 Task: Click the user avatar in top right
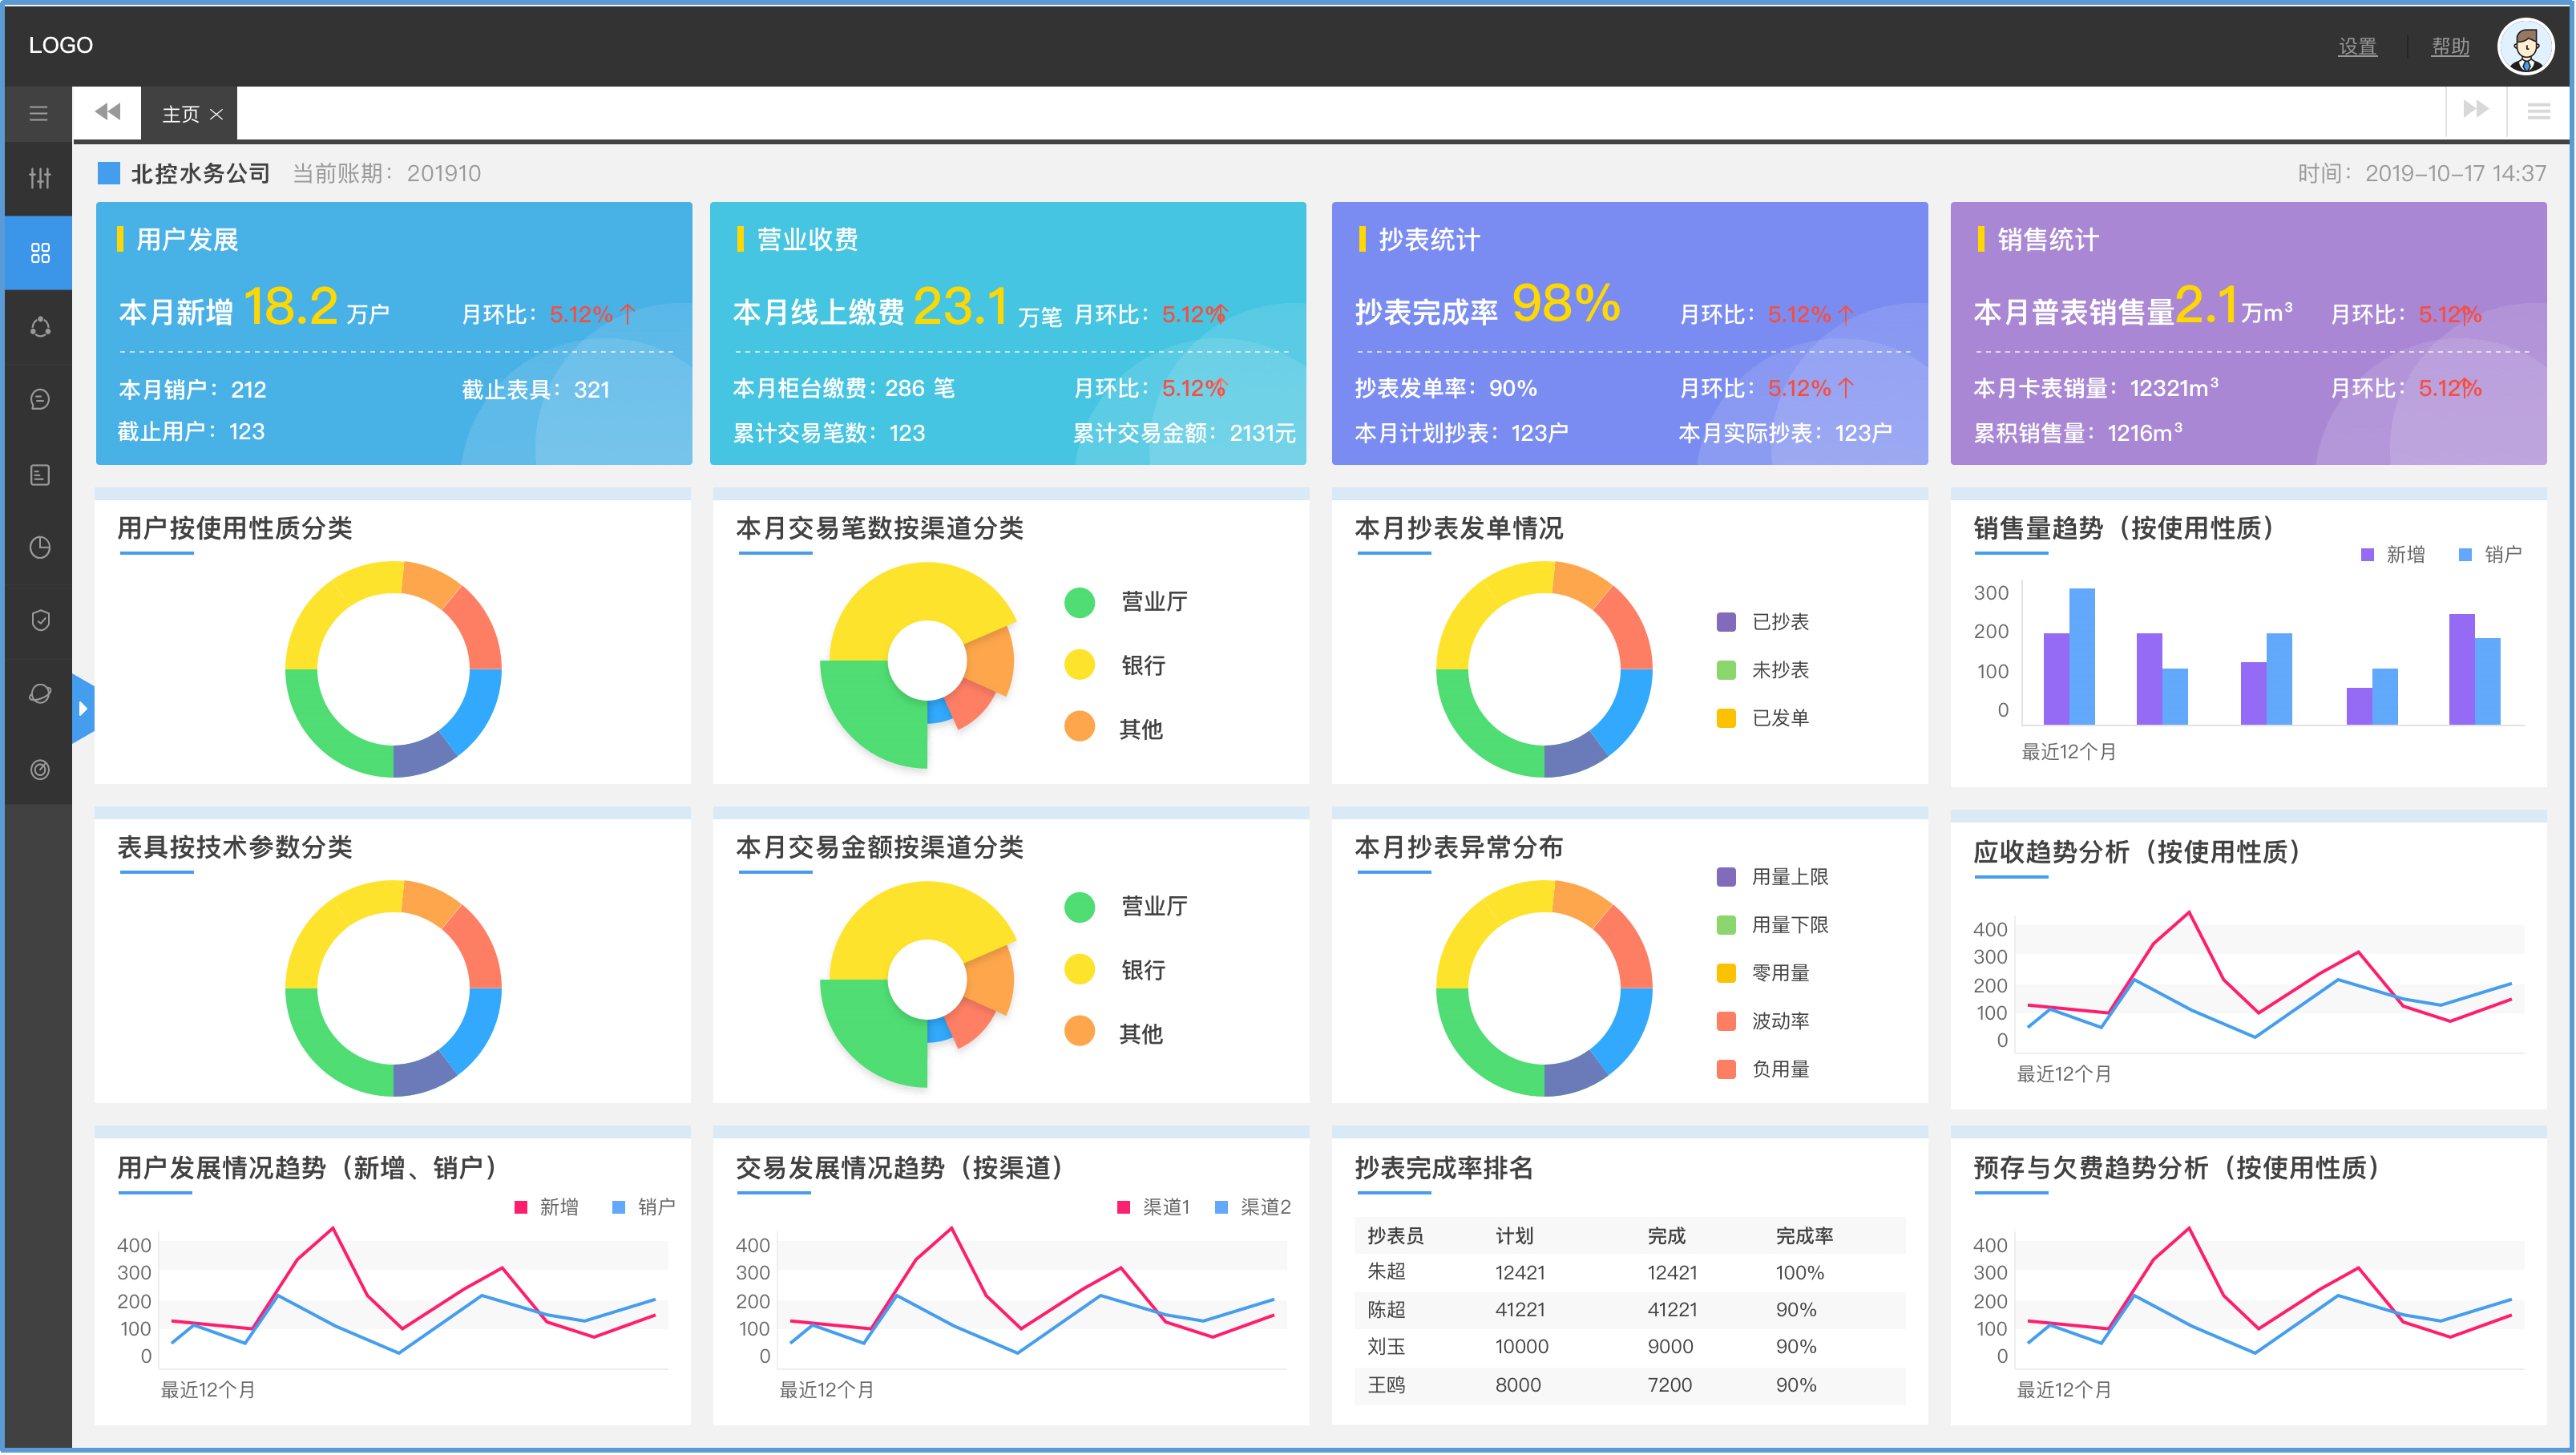pyautogui.click(x=2525, y=46)
